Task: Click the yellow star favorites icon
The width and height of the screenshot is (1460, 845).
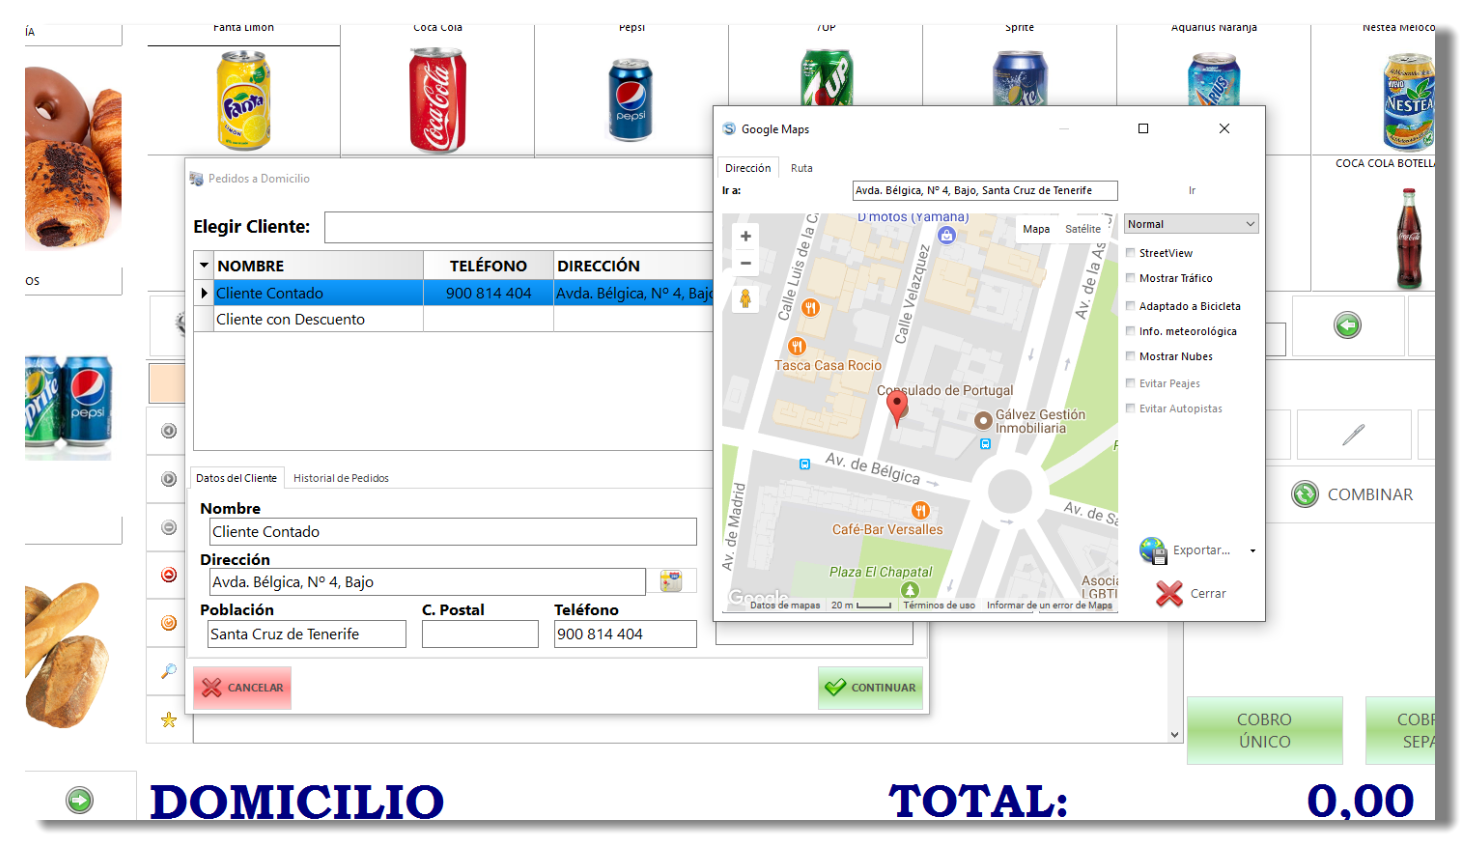Action: click(169, 720)
